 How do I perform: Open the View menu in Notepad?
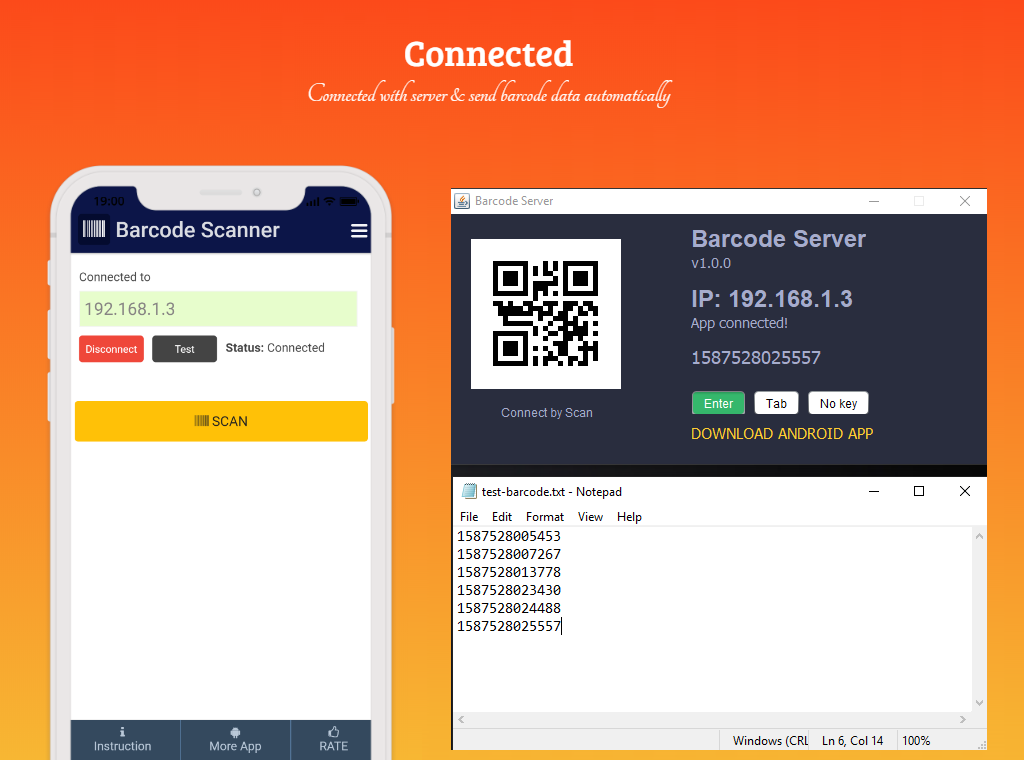pos(590,516)
